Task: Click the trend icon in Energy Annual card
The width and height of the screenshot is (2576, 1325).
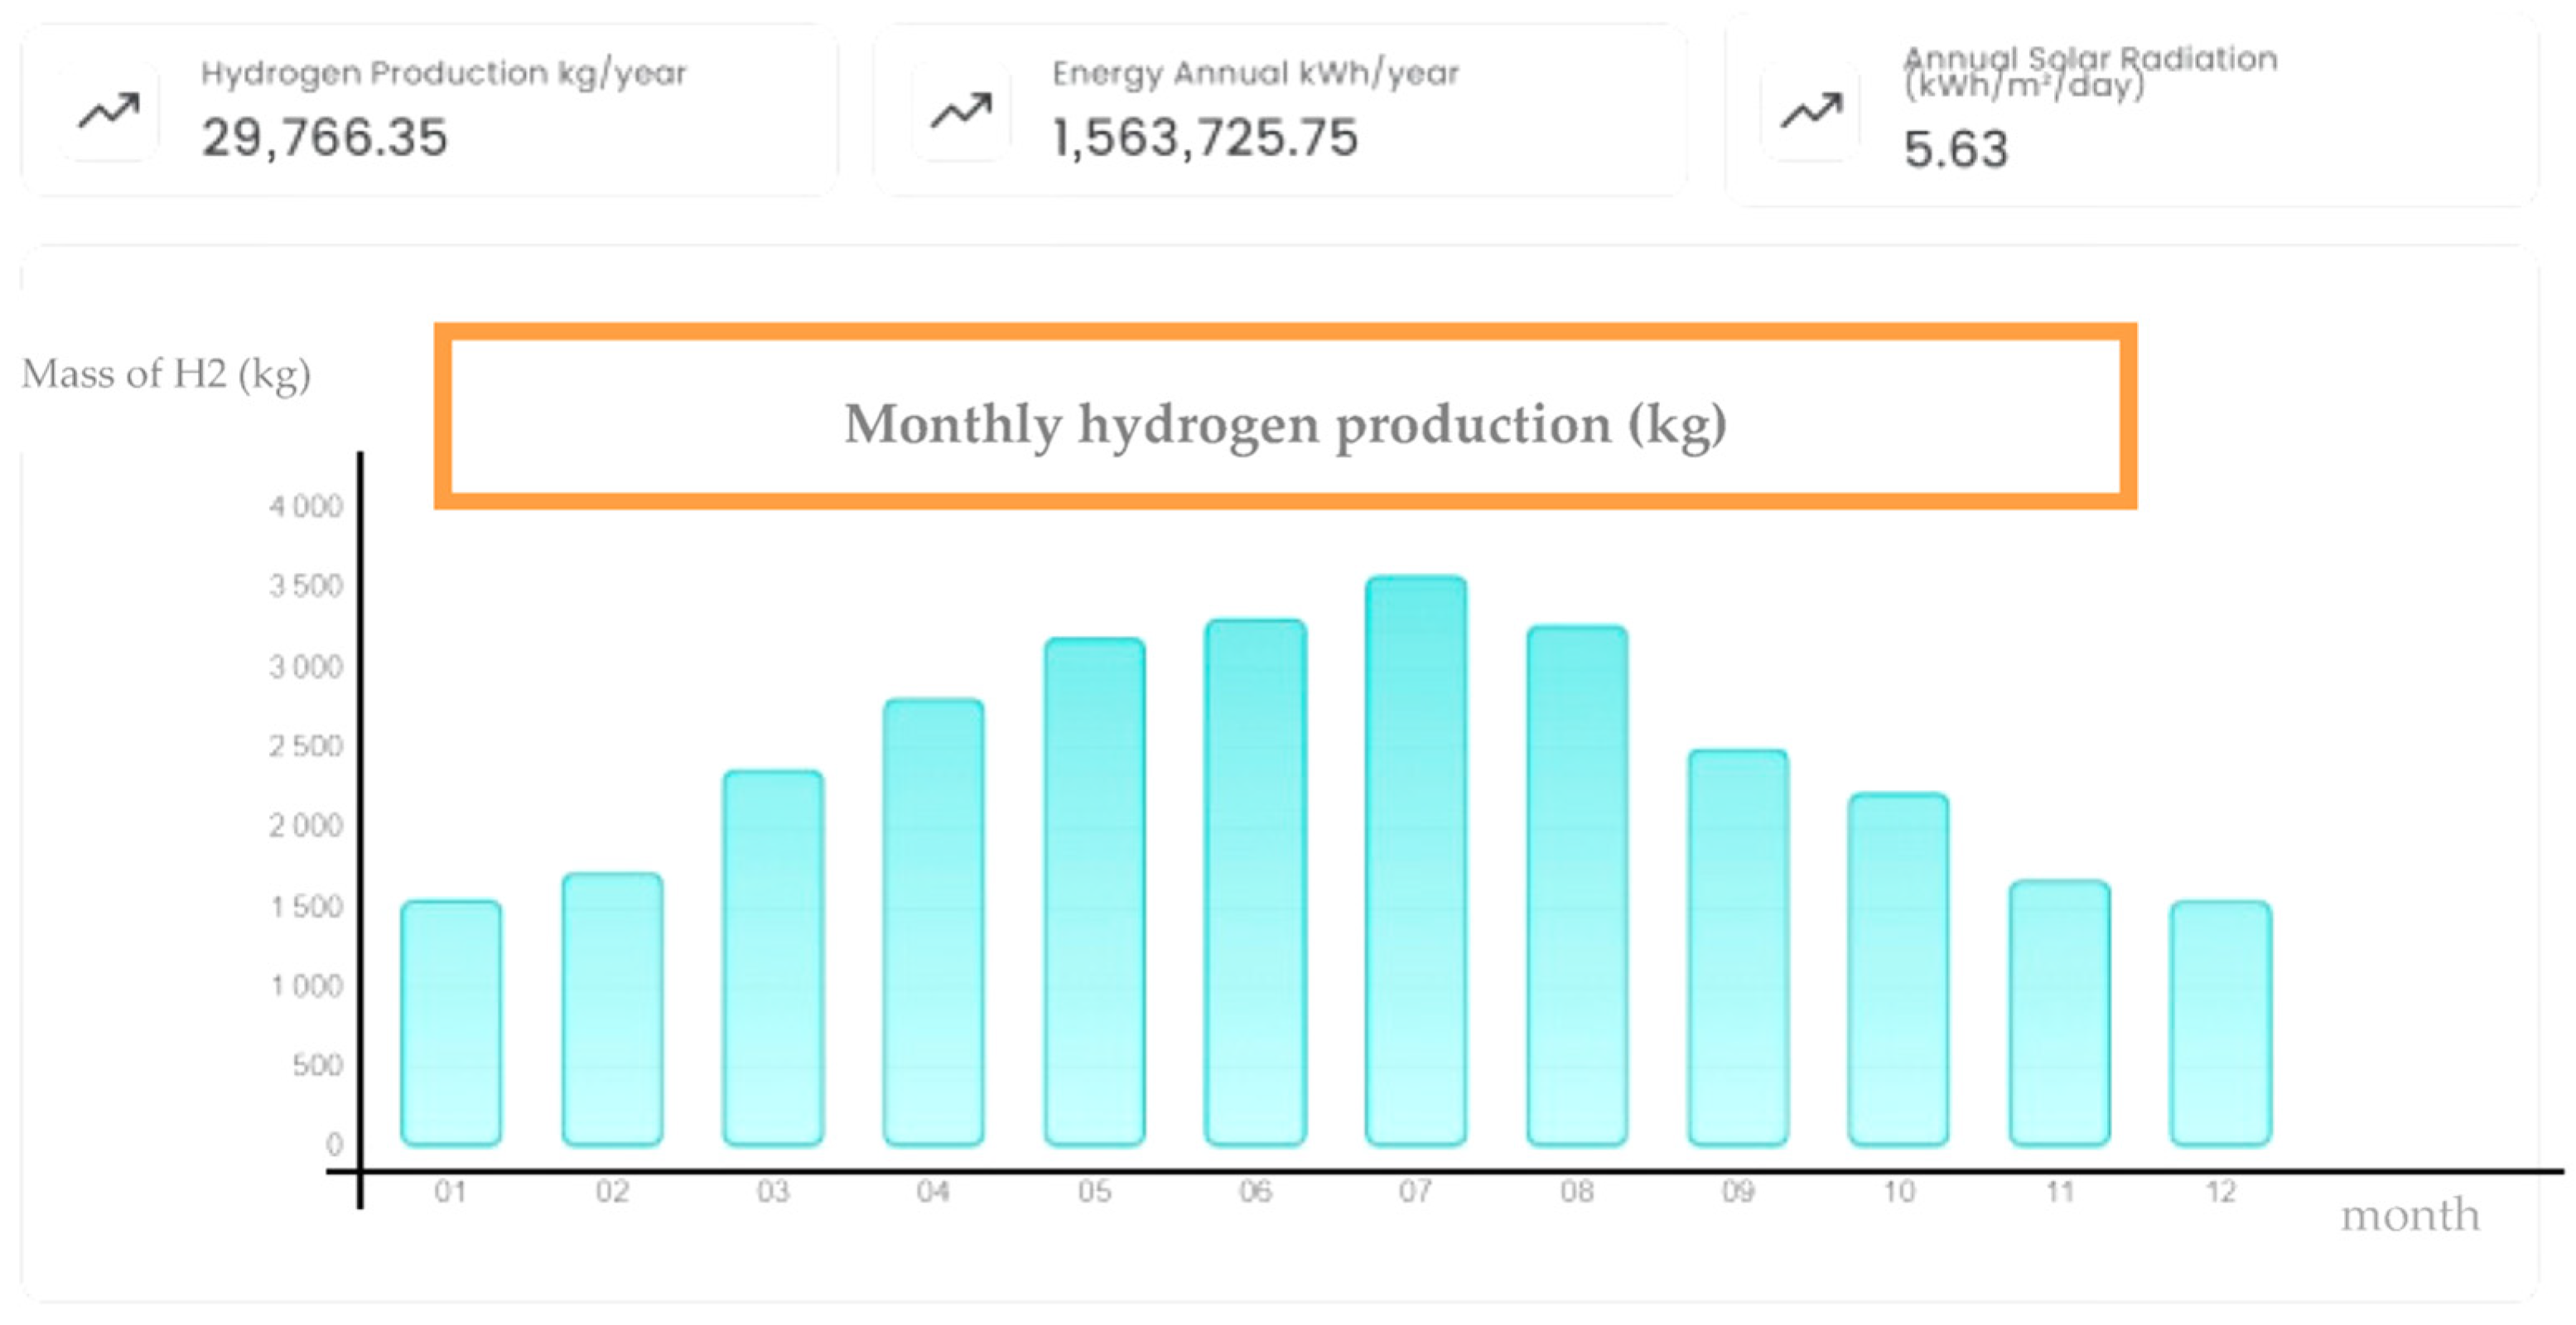Action: (x=961, y=111)
